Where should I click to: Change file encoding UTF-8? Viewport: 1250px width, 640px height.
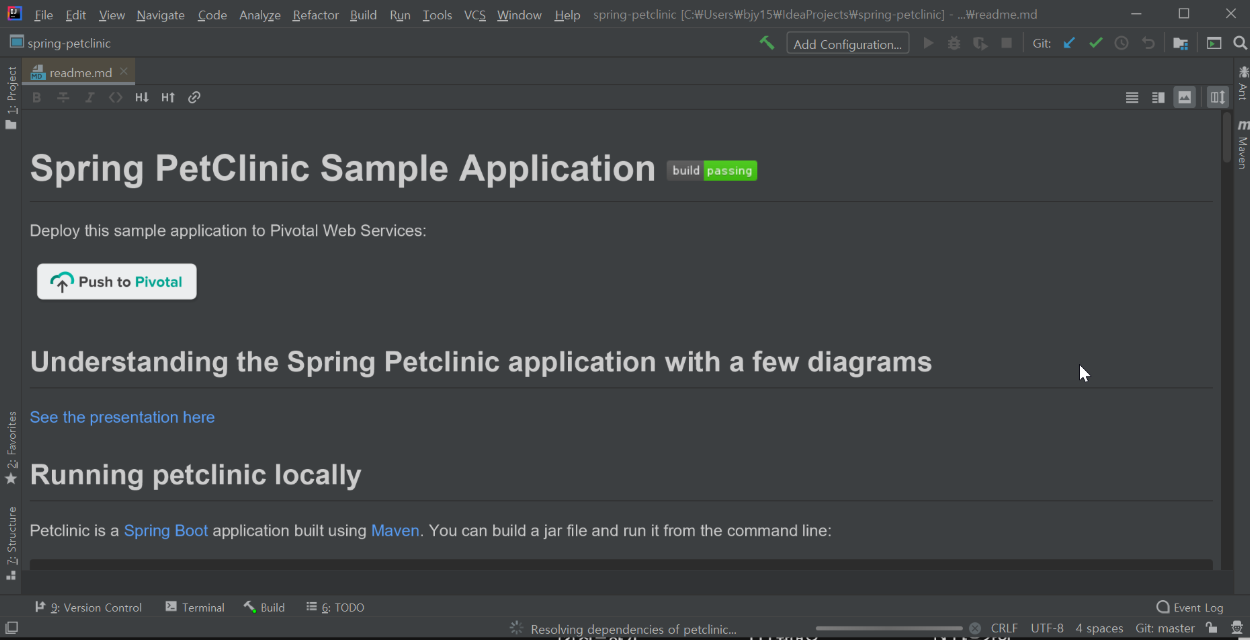(x=1047, y=628)
